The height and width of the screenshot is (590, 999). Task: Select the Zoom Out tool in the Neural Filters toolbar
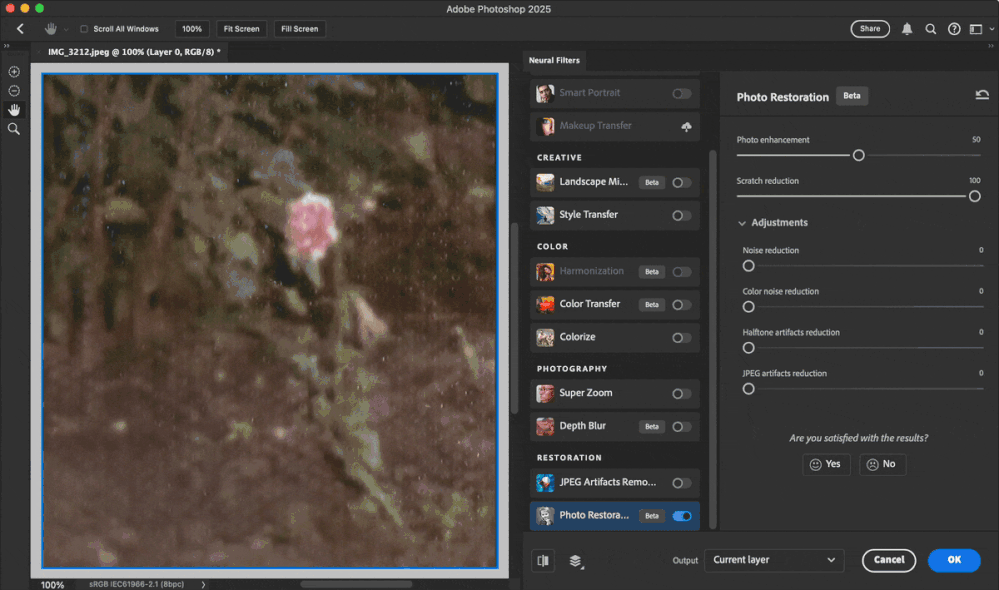point(14,91)
